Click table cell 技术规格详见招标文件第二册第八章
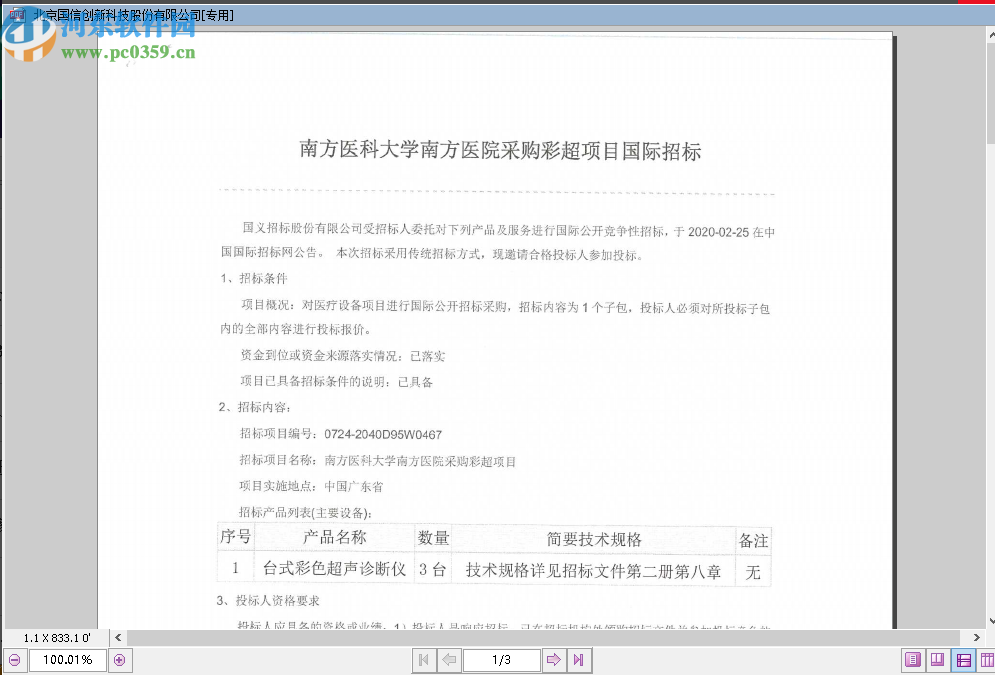 pyautogui.click(x=593, y=571)
